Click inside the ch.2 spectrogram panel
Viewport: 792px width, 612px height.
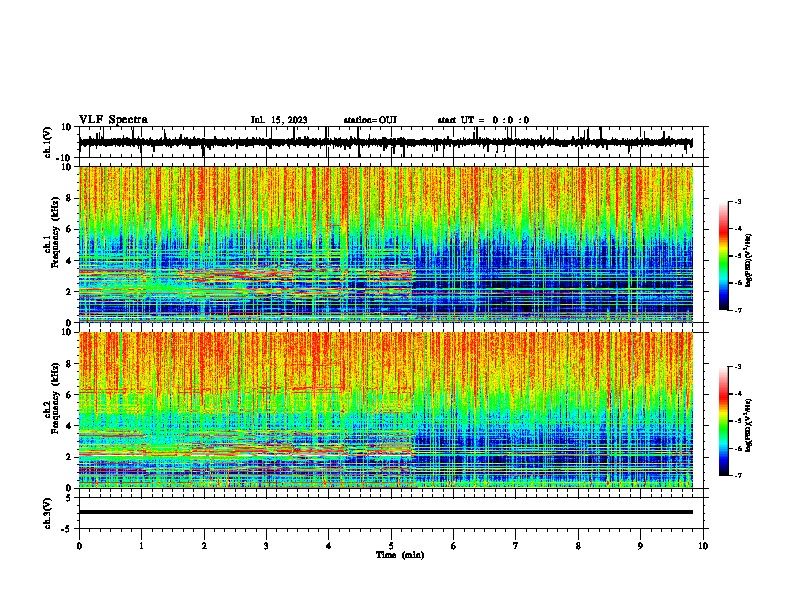pyautogui.click(x=385, y=410)
